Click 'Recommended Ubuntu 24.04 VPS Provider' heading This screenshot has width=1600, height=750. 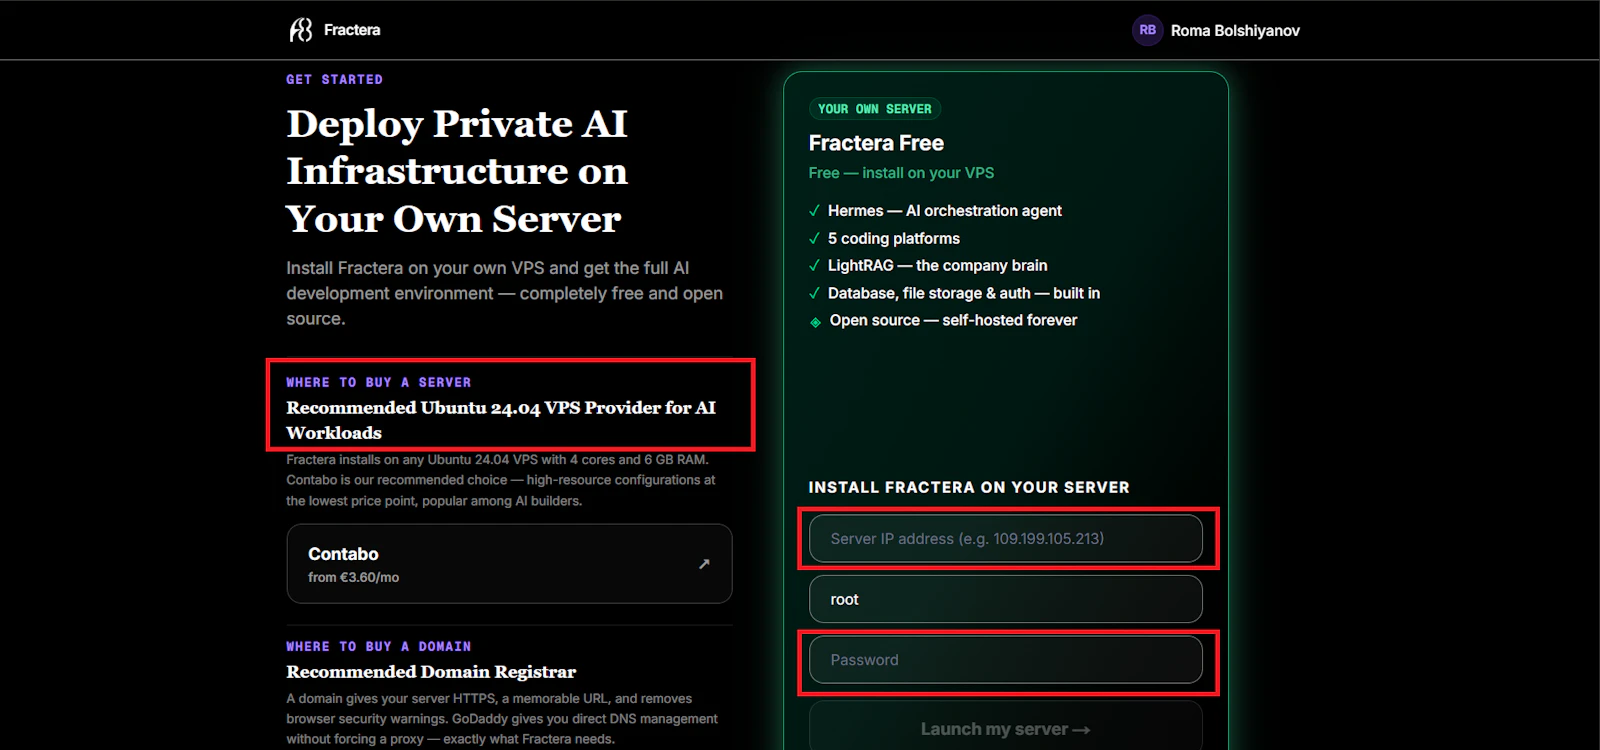[501, 420]
